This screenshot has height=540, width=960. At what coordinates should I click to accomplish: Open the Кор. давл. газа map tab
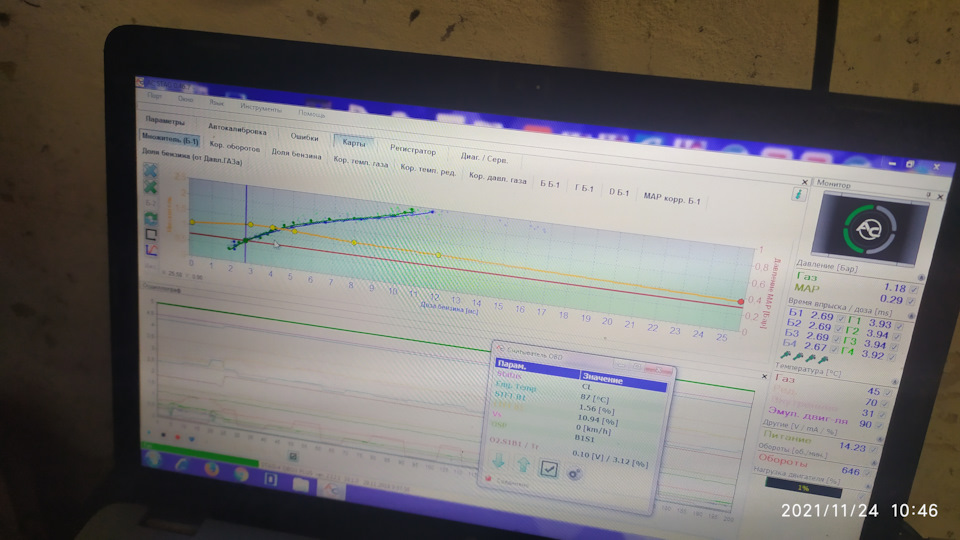click(x=498, y=178)
